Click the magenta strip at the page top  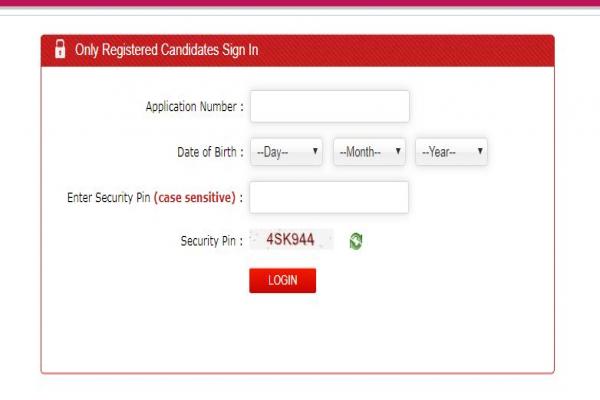[300, 3]
